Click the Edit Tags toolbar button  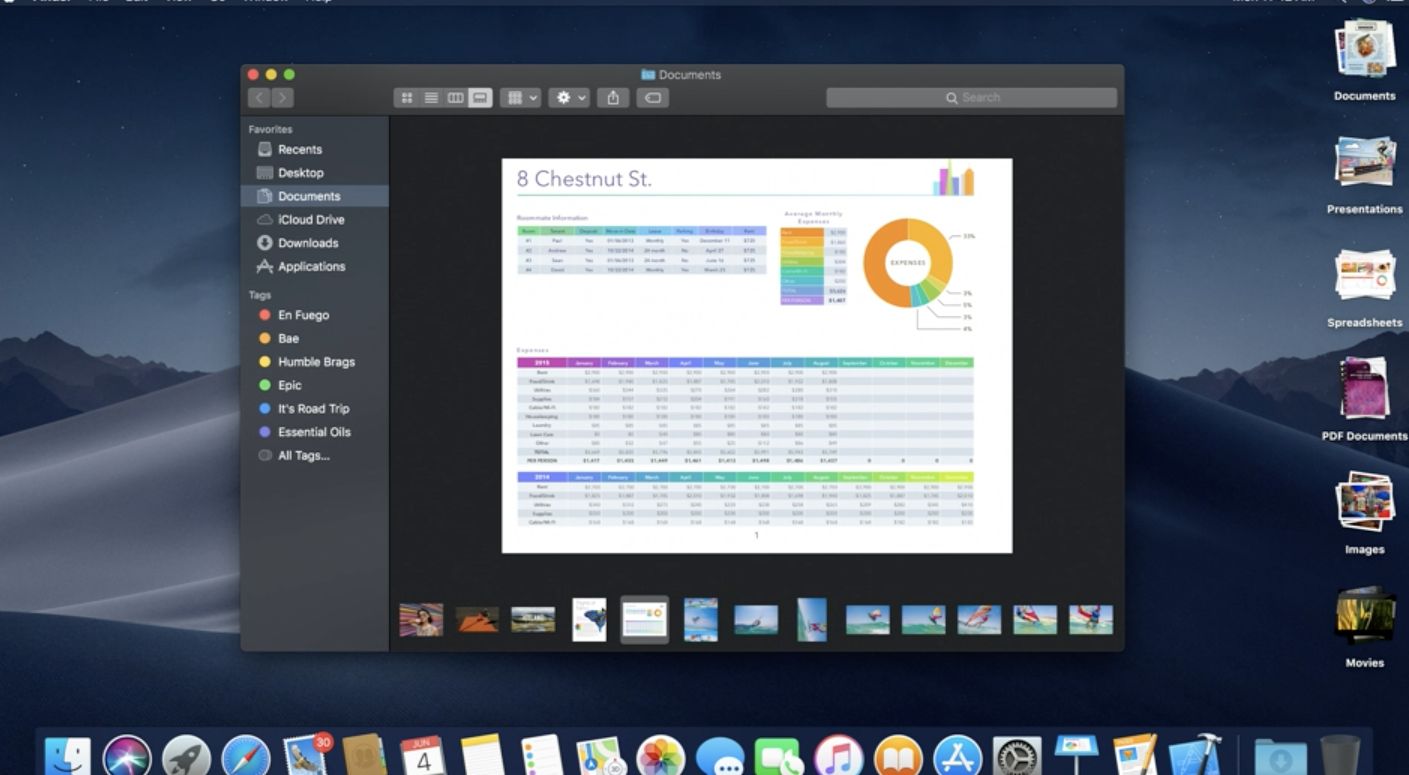click(x=652, y=98)
